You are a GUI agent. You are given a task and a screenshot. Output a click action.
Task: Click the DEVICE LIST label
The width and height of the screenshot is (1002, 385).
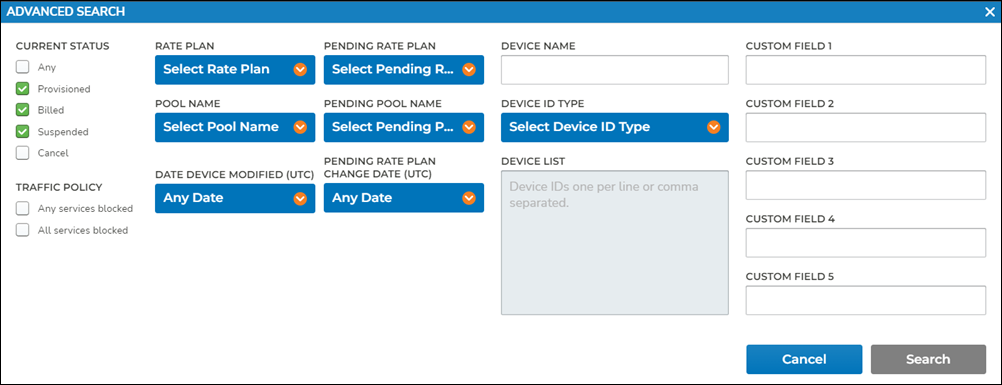[533, 161]
